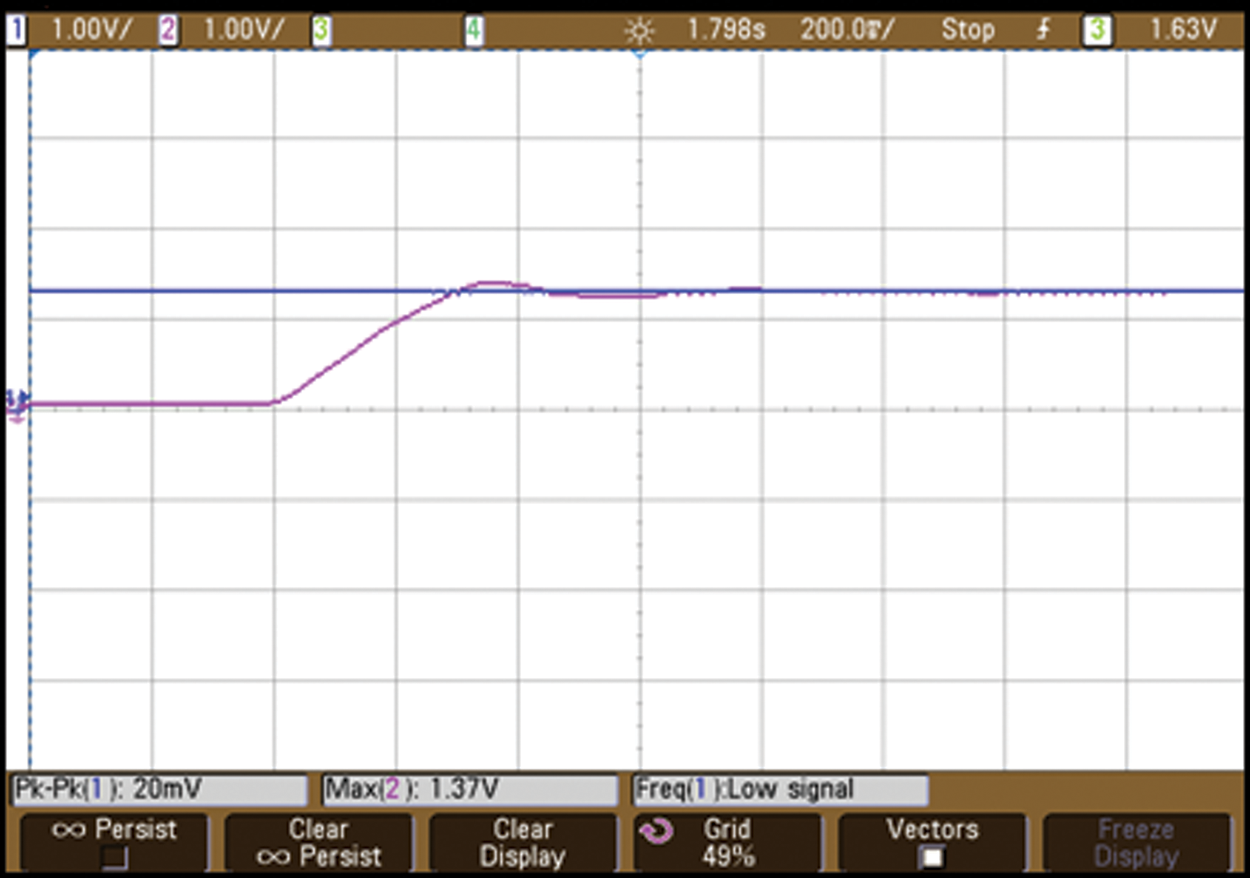Toggle the Vectors checkbox
The image size is (1250, 878).
tap(932, 857)
